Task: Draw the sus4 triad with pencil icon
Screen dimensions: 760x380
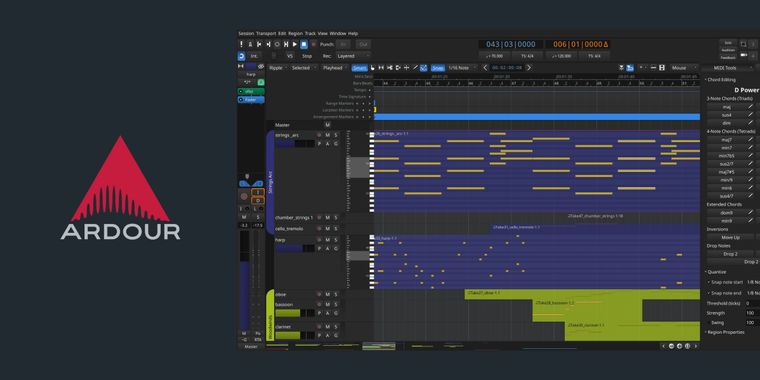Action: 751,115
